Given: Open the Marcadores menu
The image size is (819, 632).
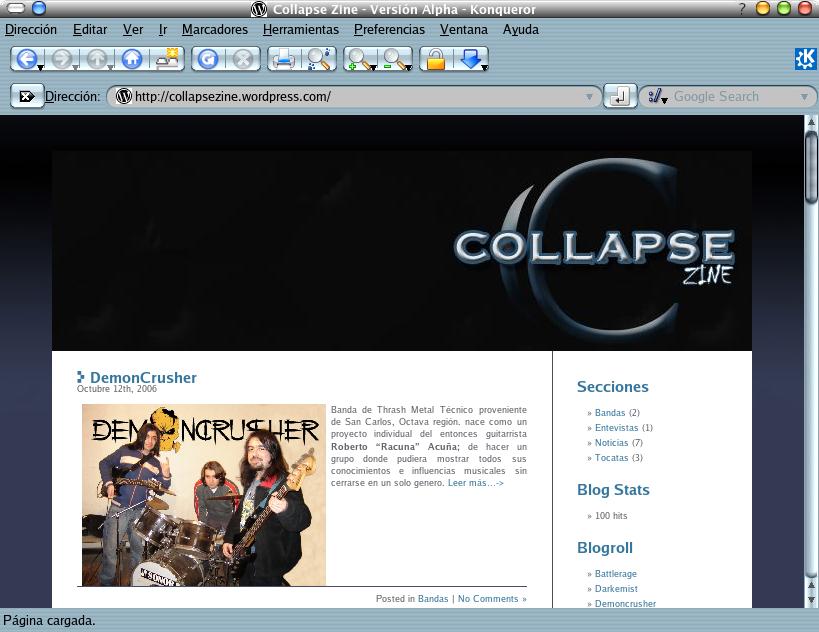Looking at the screenshot, I should tap(215, 30).
